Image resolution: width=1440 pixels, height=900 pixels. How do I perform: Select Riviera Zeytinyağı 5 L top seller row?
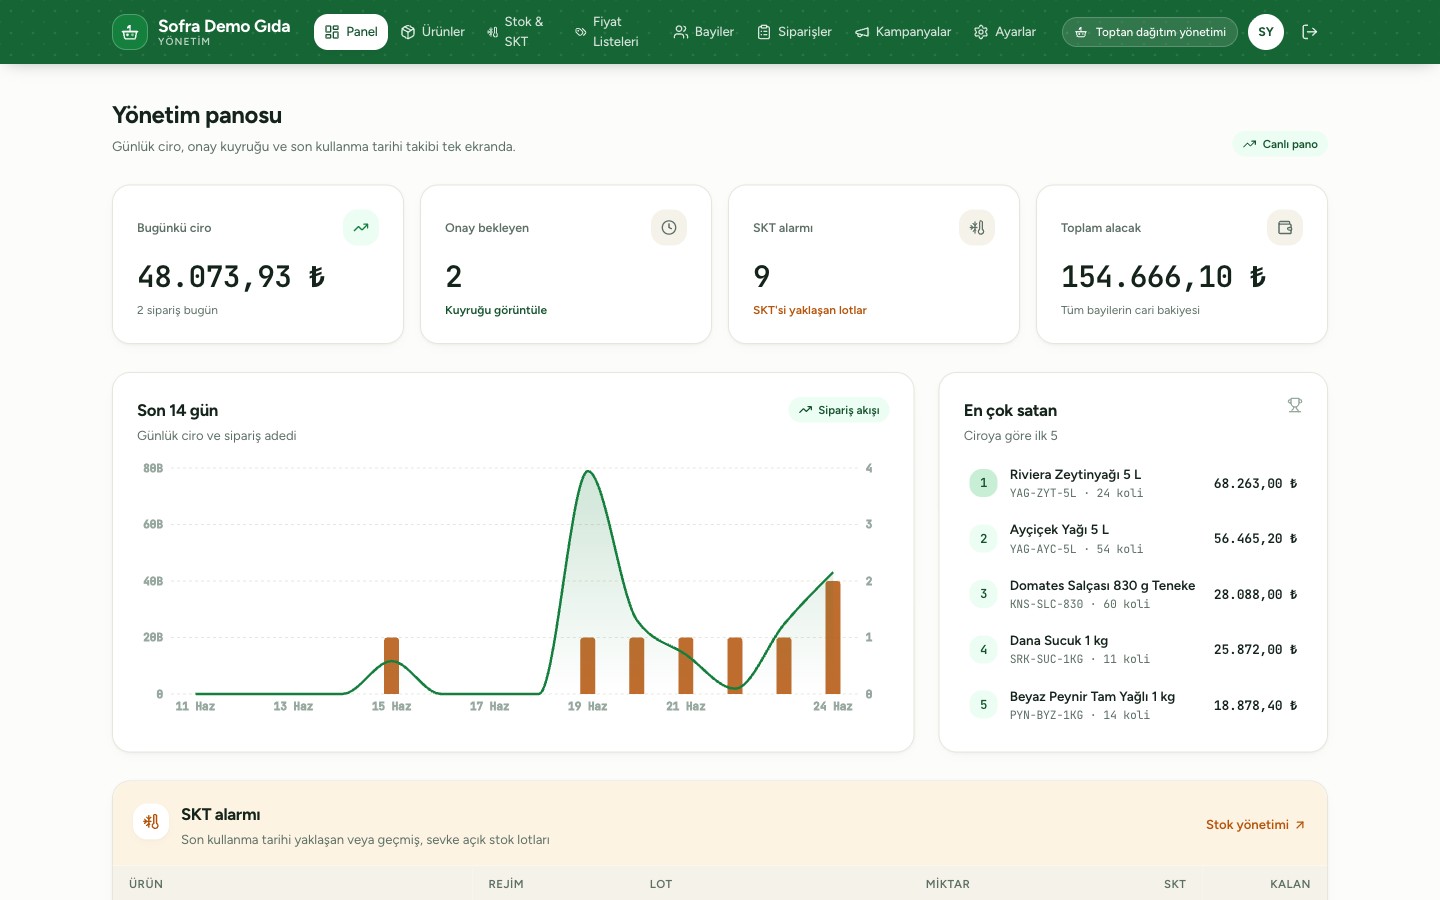pos(1133,483)
